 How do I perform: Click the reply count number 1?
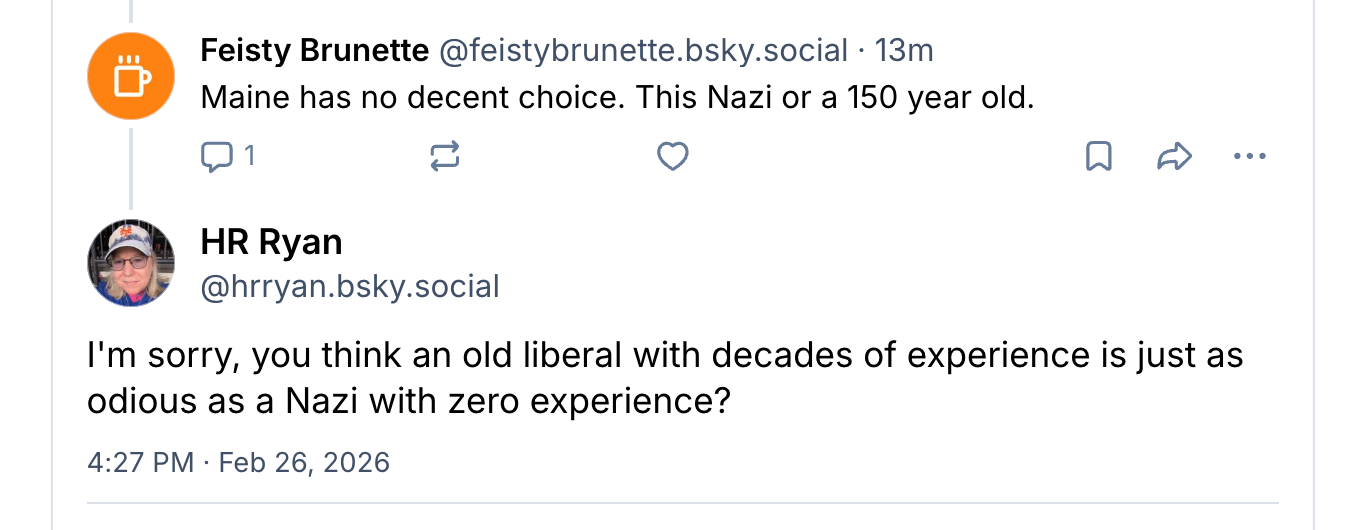click(250, 156)
